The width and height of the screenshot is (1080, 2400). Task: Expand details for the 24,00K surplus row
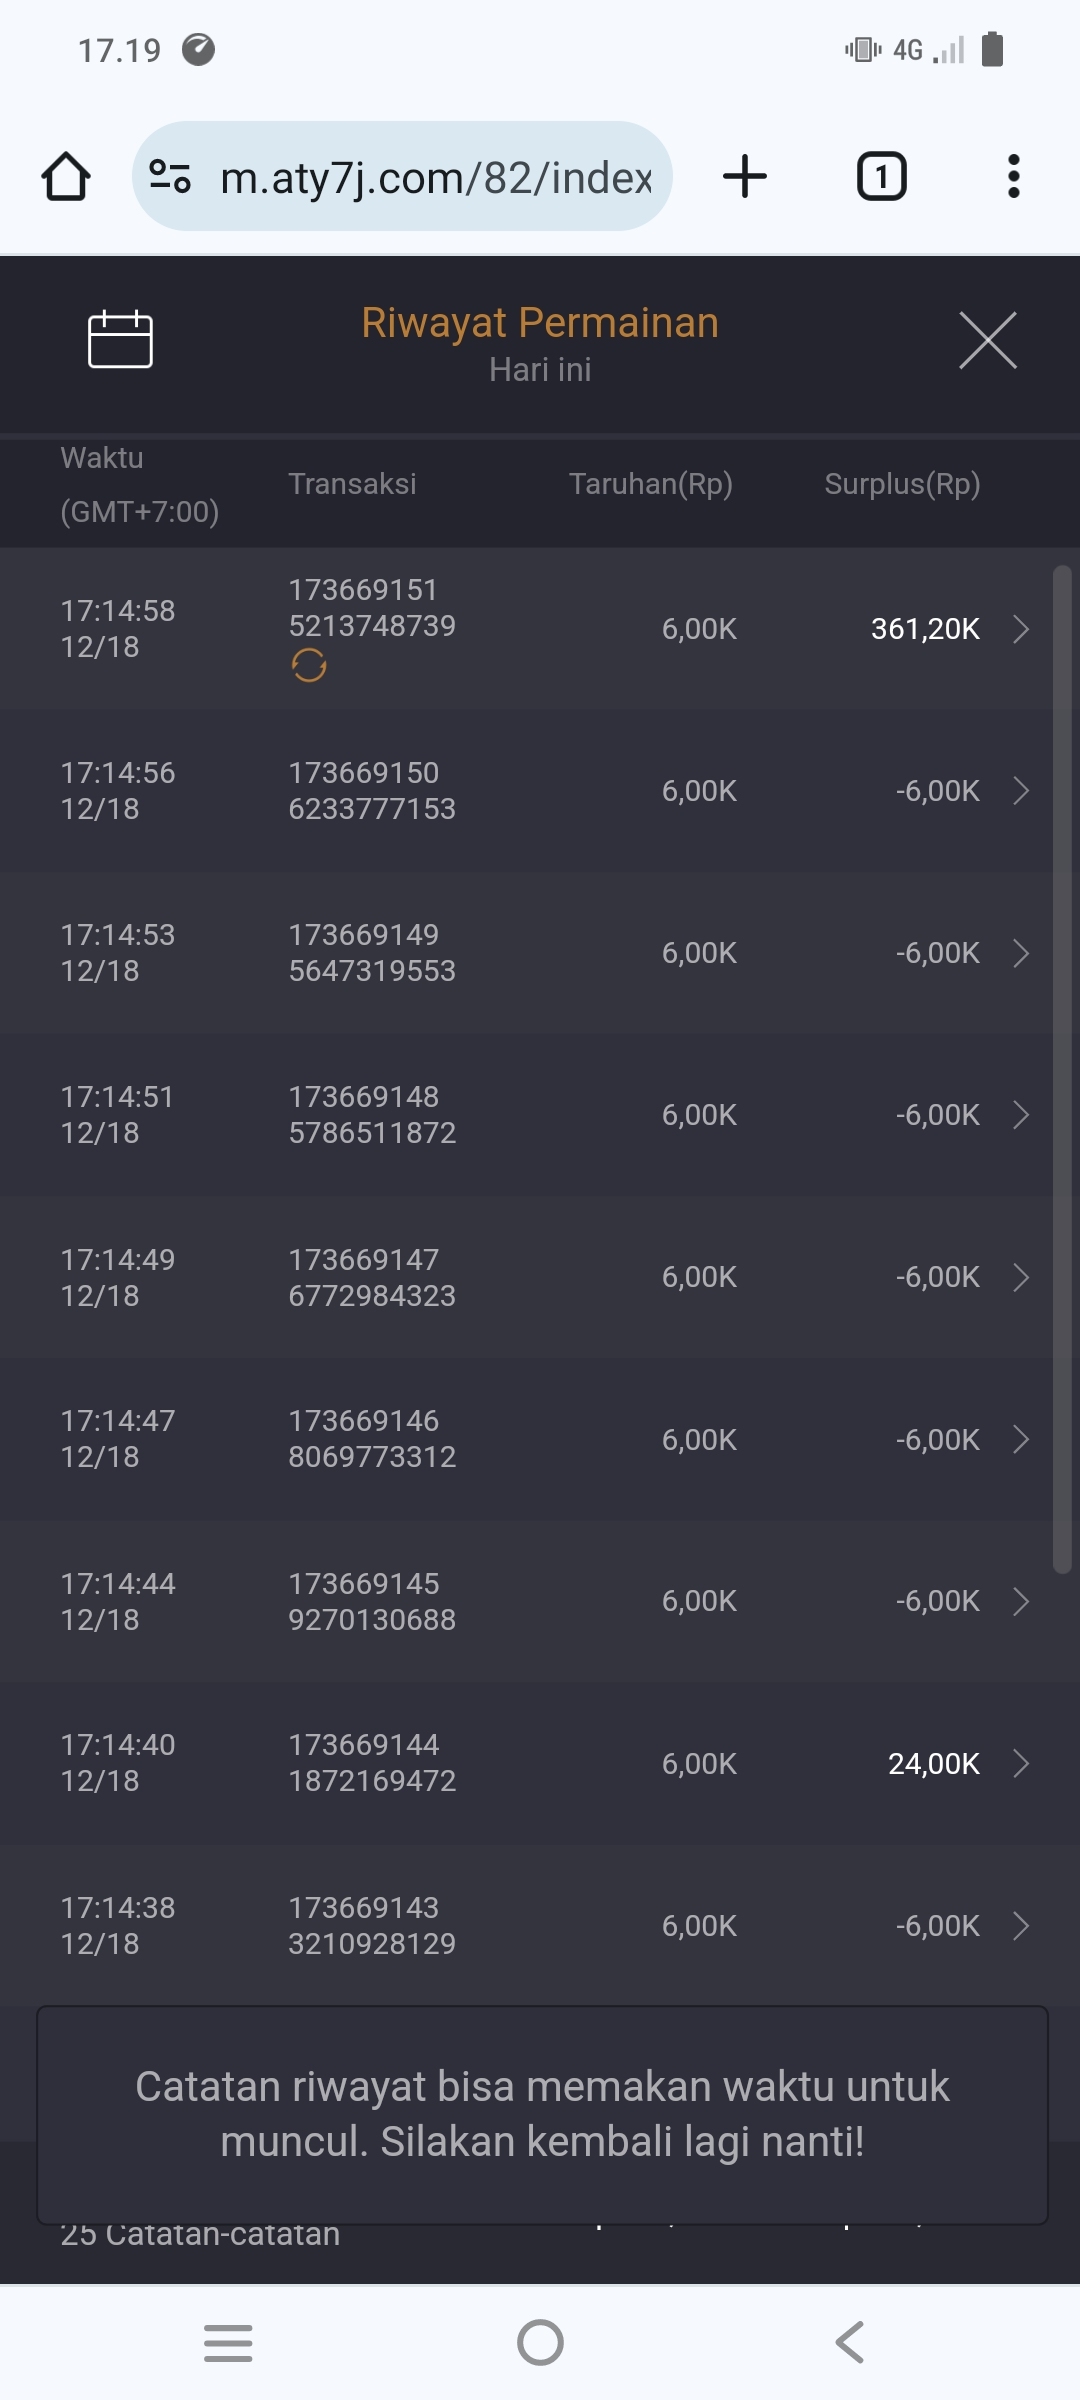pyautogui.click(x=1020, y=1763)
